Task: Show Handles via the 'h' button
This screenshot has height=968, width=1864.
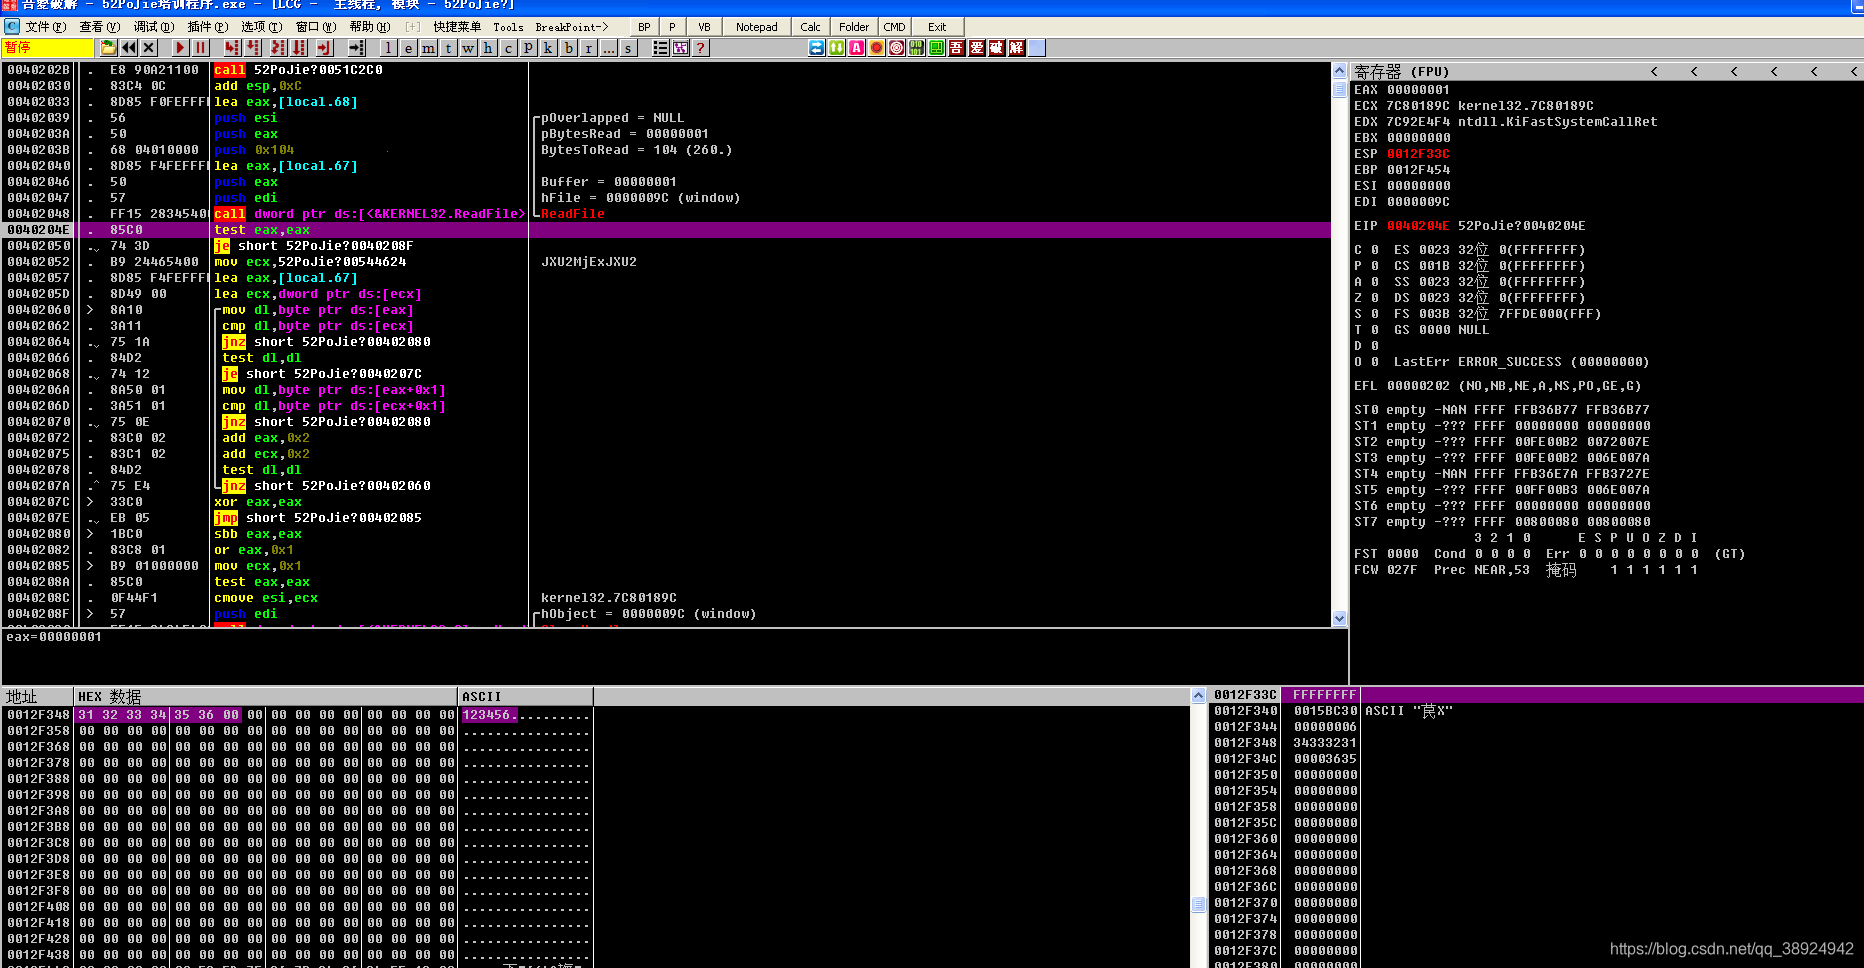Action: tap(489, 48)
